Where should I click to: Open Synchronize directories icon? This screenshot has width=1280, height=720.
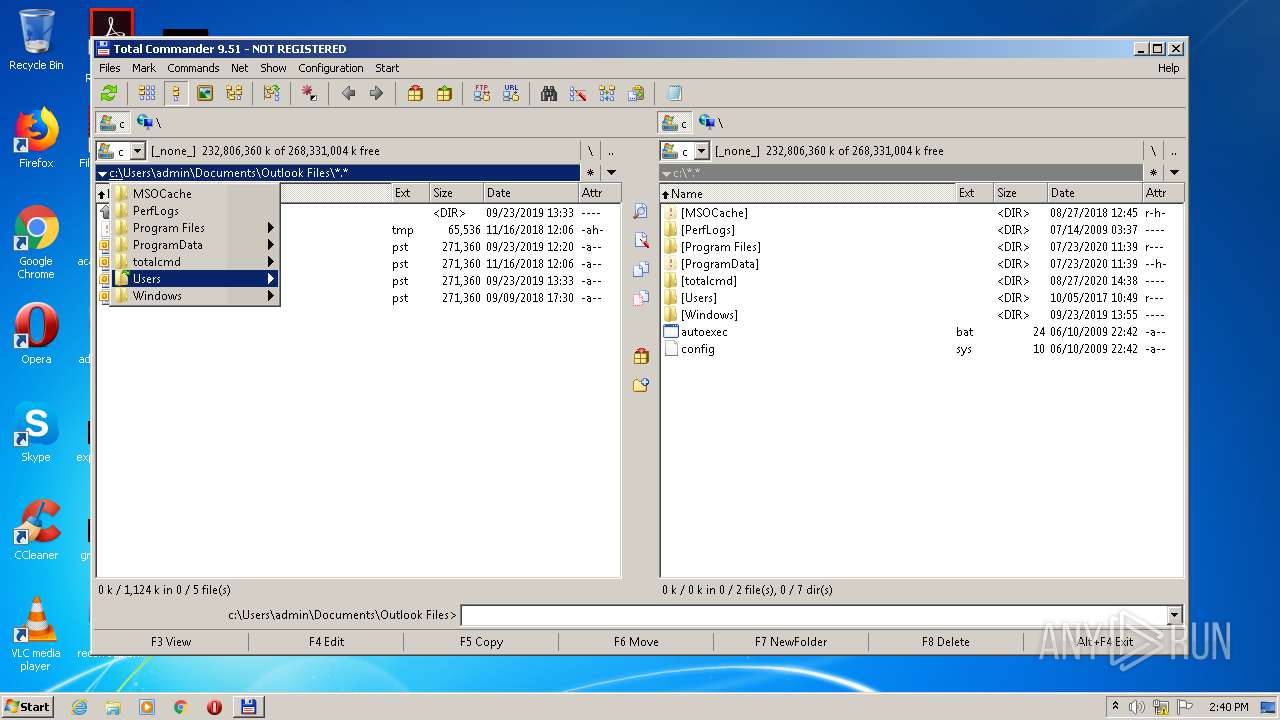tap(607, 93)
